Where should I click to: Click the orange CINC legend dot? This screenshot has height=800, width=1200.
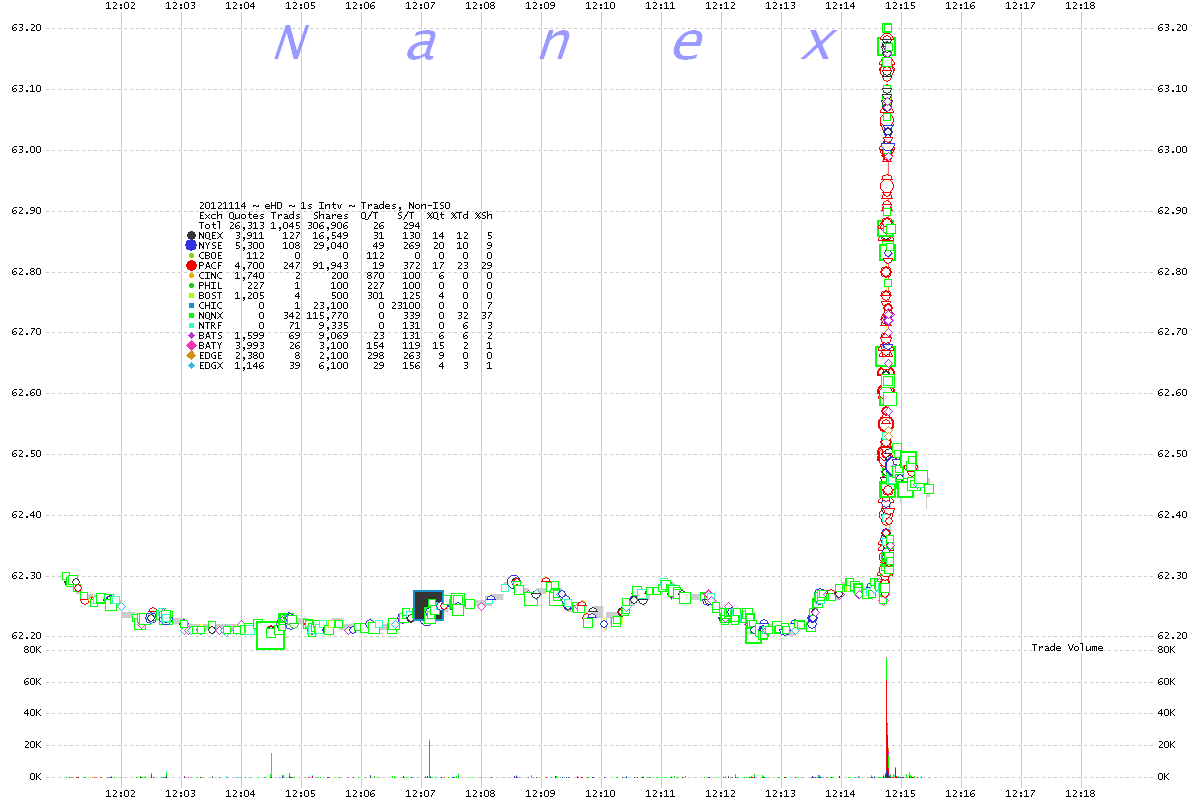click(190, 275)
